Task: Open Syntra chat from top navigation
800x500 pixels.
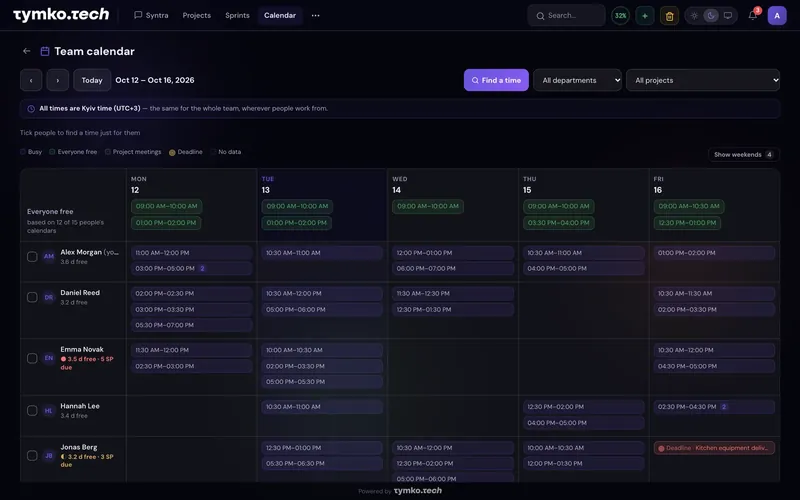Action: click(151, 15)
